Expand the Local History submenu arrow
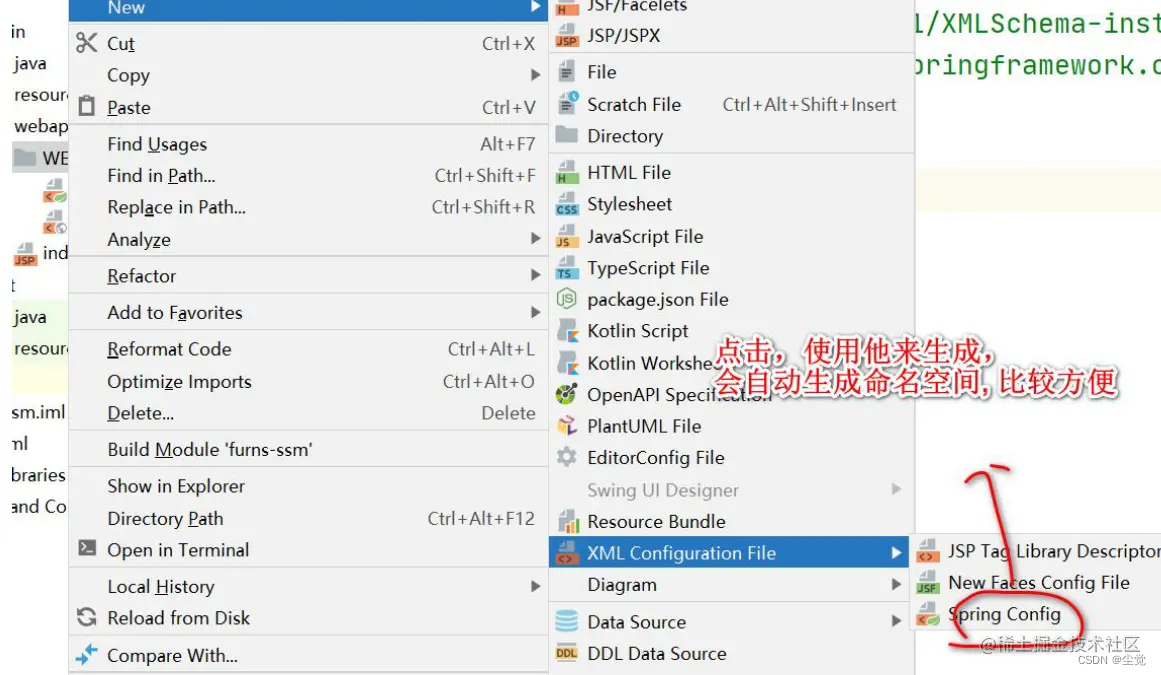Screen dimensions: 1161x675 pyautogui.click(x=535, y=586)
